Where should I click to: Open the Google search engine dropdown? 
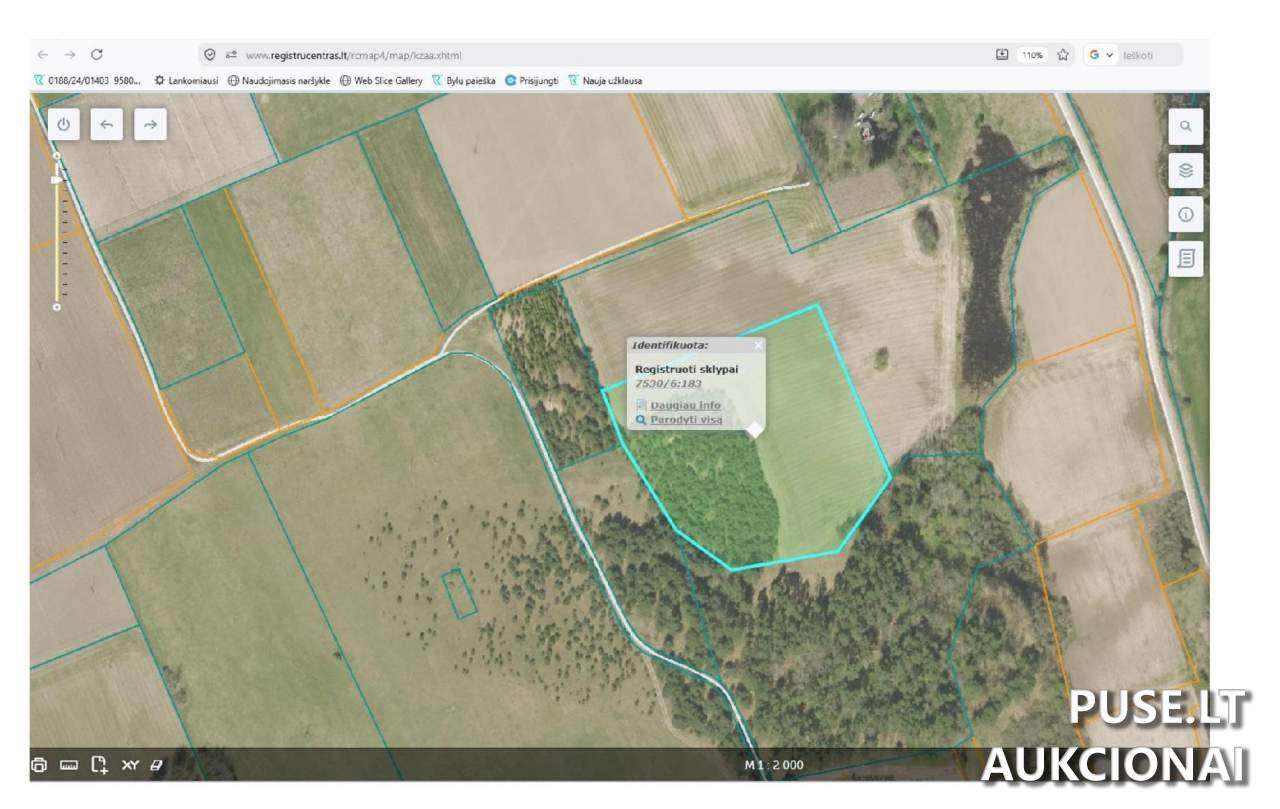coord(1101,55)
